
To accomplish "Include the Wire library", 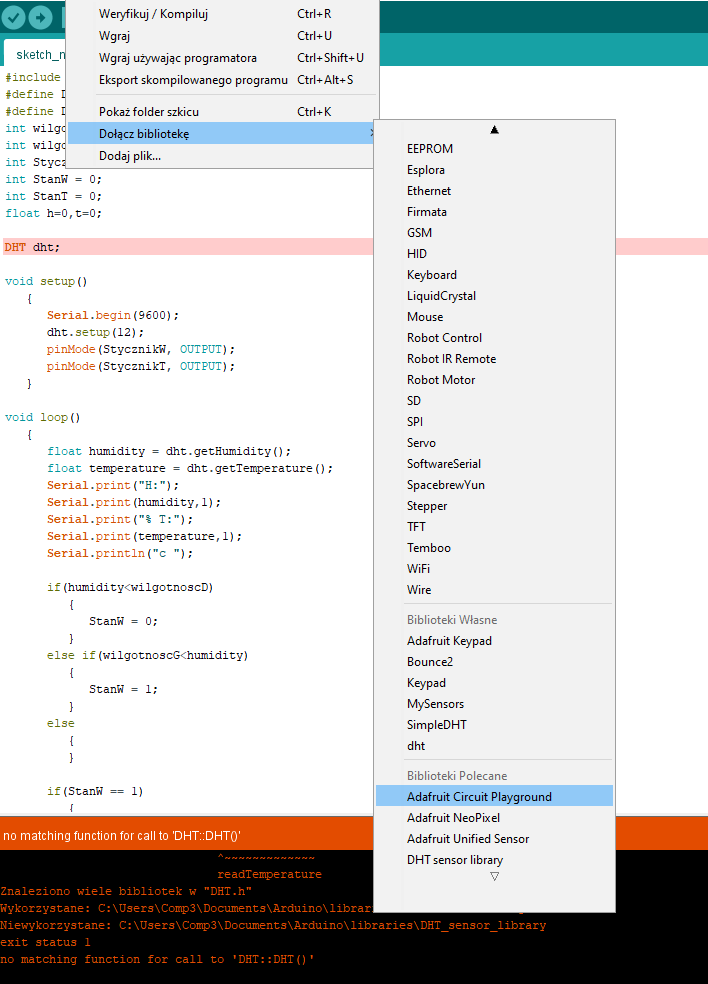I will coord(494,590).
